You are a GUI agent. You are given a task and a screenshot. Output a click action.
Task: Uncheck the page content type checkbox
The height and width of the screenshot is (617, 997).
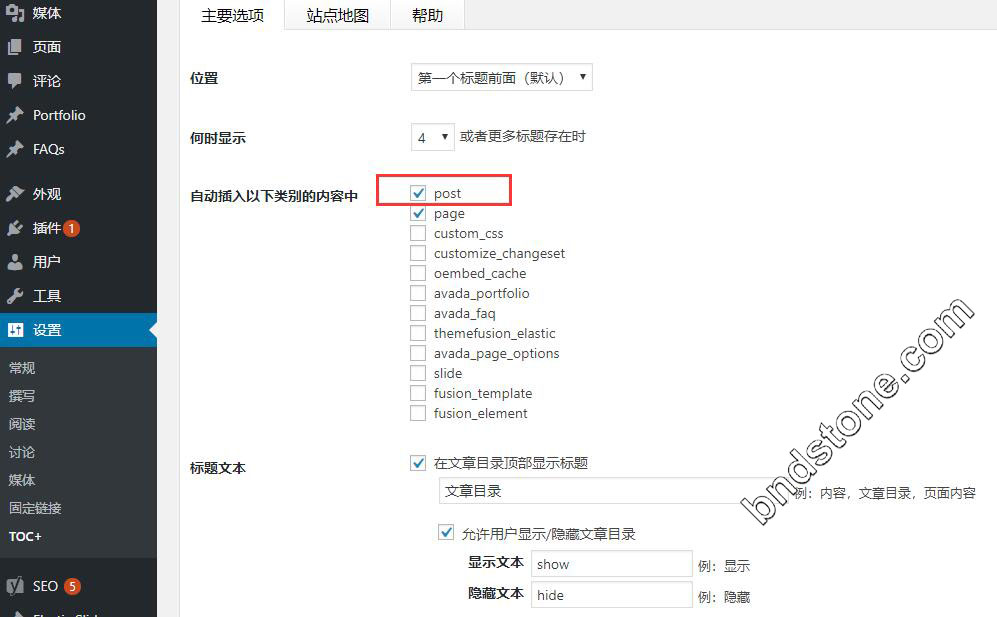pyautogui.click(x=418, y=213)
